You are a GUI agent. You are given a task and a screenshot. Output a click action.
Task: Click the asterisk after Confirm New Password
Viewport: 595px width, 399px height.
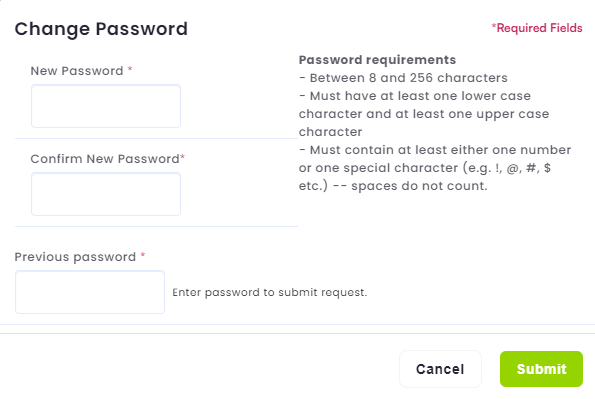coord(183,157)
